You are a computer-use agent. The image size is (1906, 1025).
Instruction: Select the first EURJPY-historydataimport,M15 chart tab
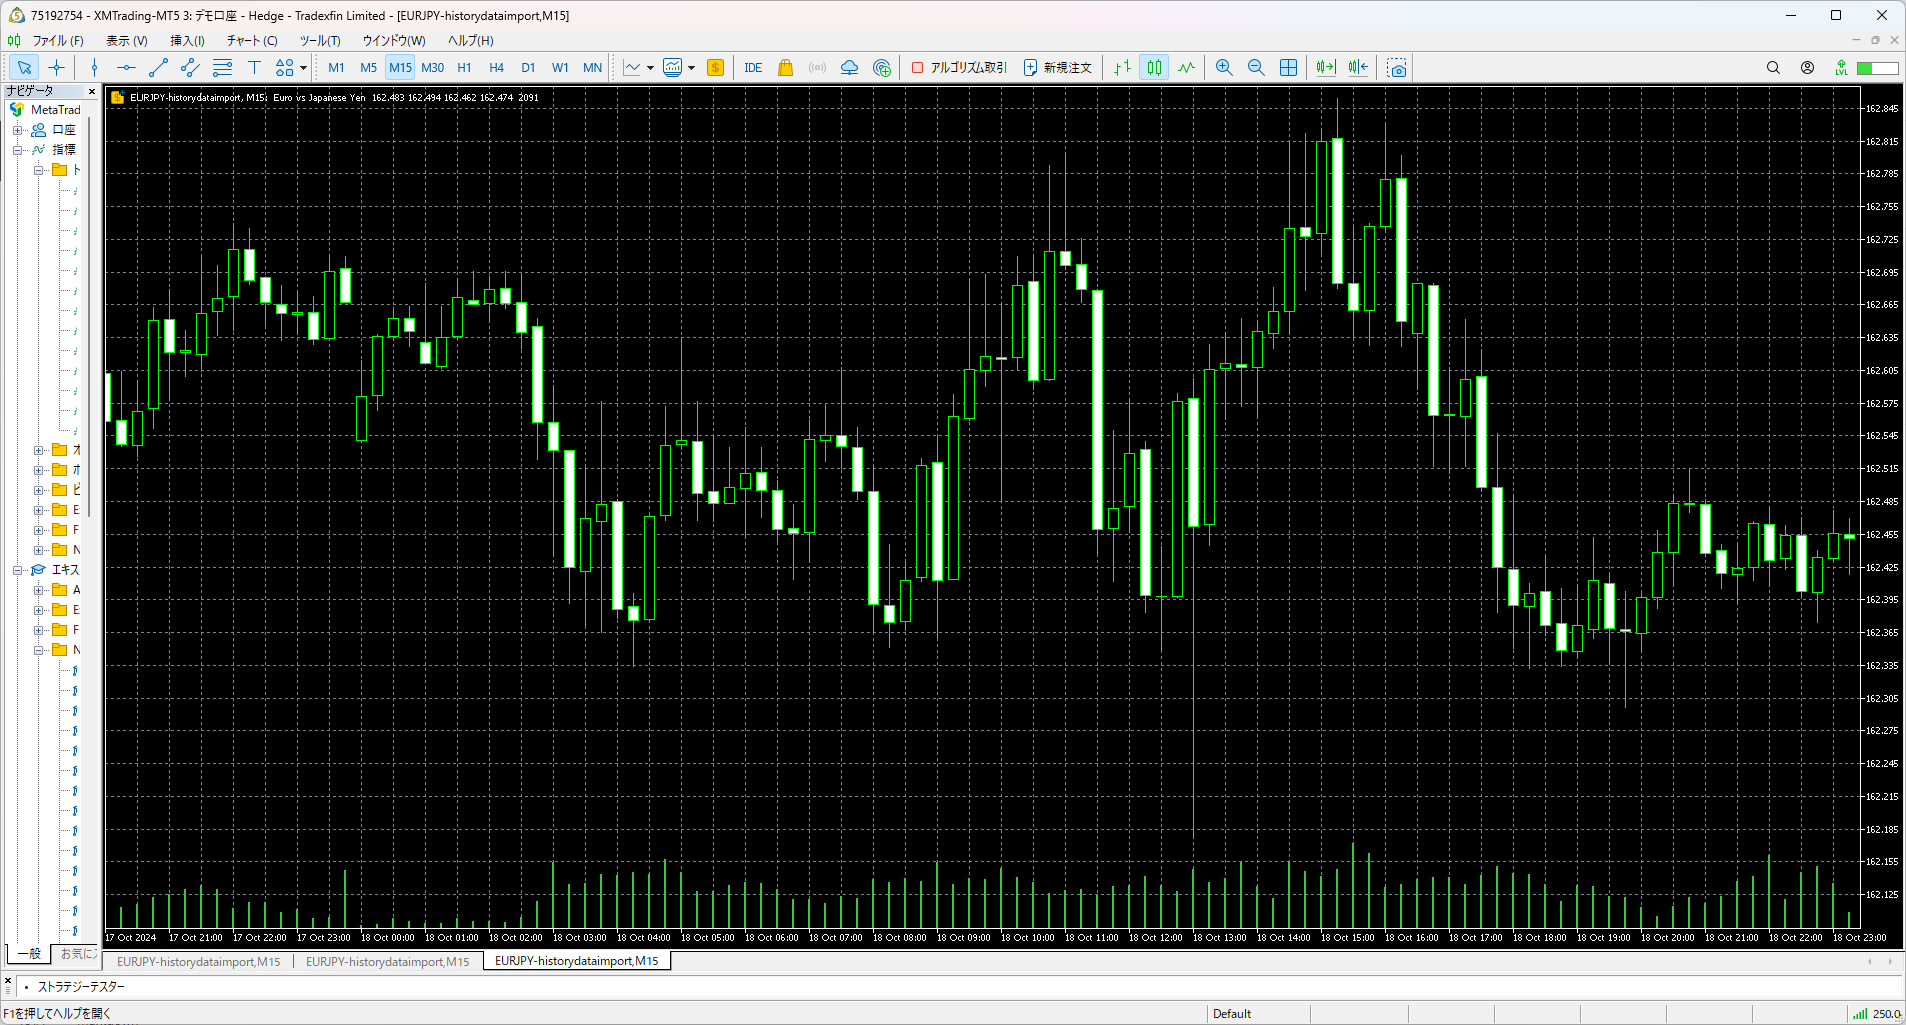point(199,961)
